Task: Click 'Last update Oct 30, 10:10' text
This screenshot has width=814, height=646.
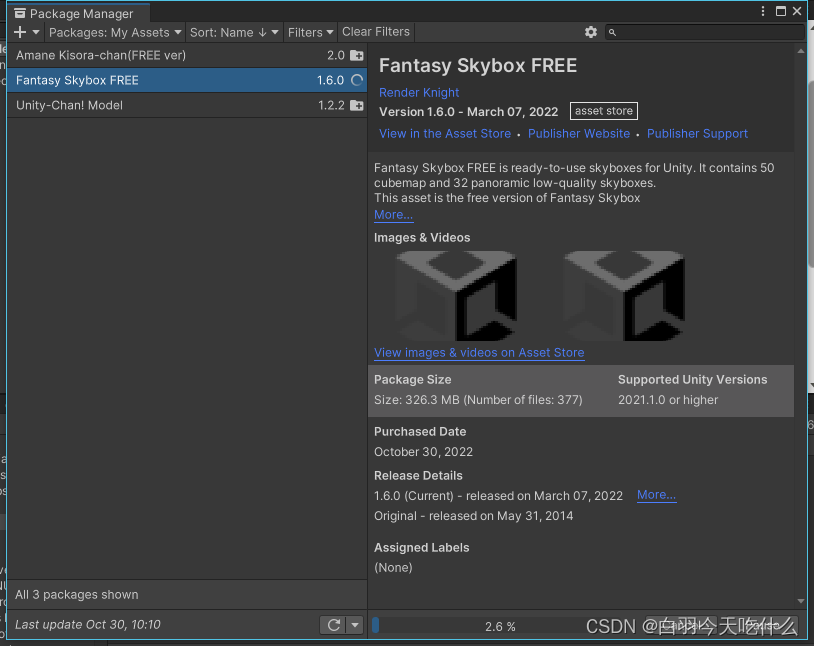Action: point(88,625)
